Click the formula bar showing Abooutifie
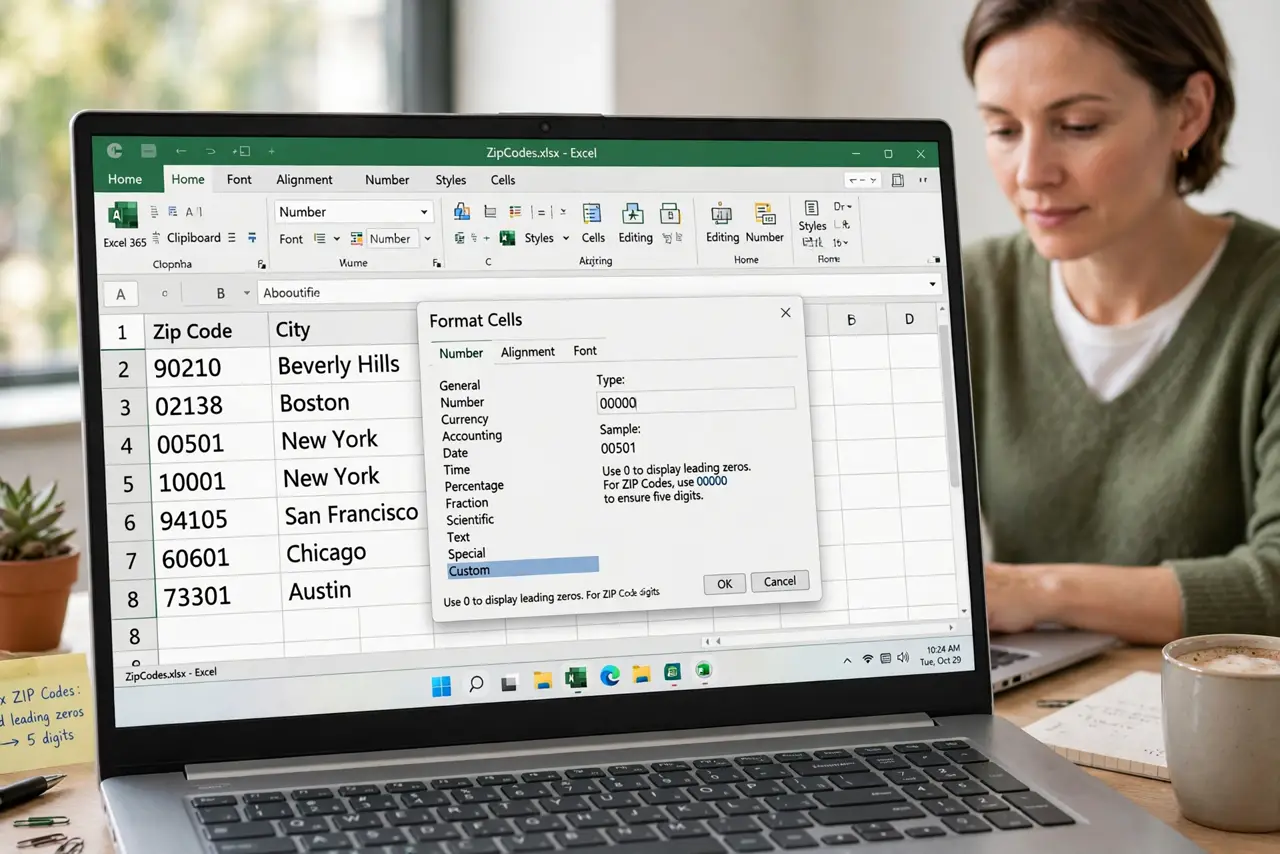Screen dimensions: 1280x854 click(599, 290)
